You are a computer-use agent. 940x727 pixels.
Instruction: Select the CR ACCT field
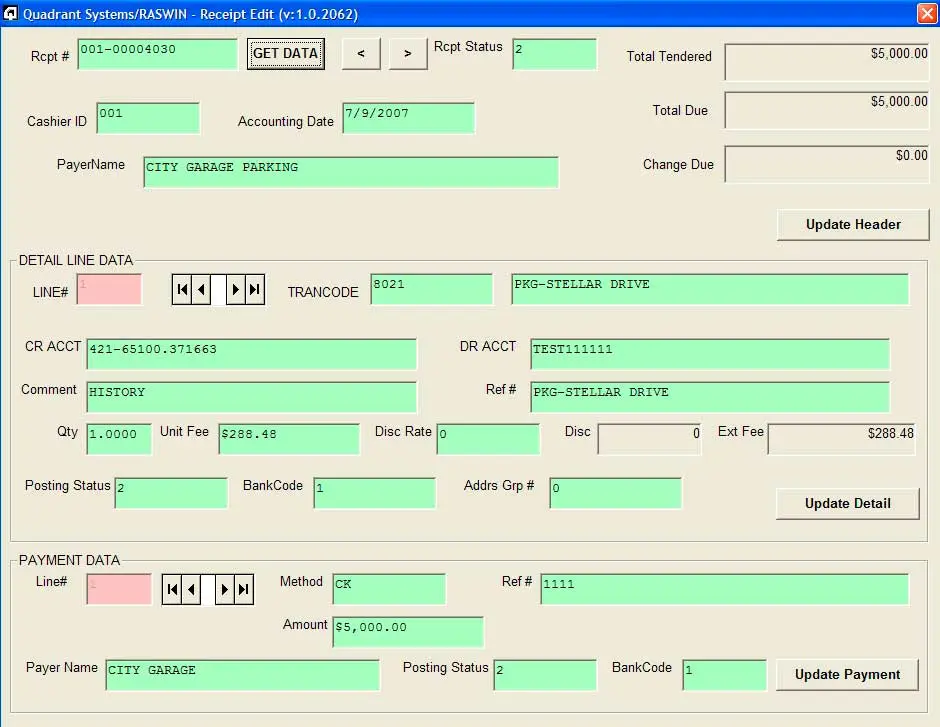(x=251, y=354)
